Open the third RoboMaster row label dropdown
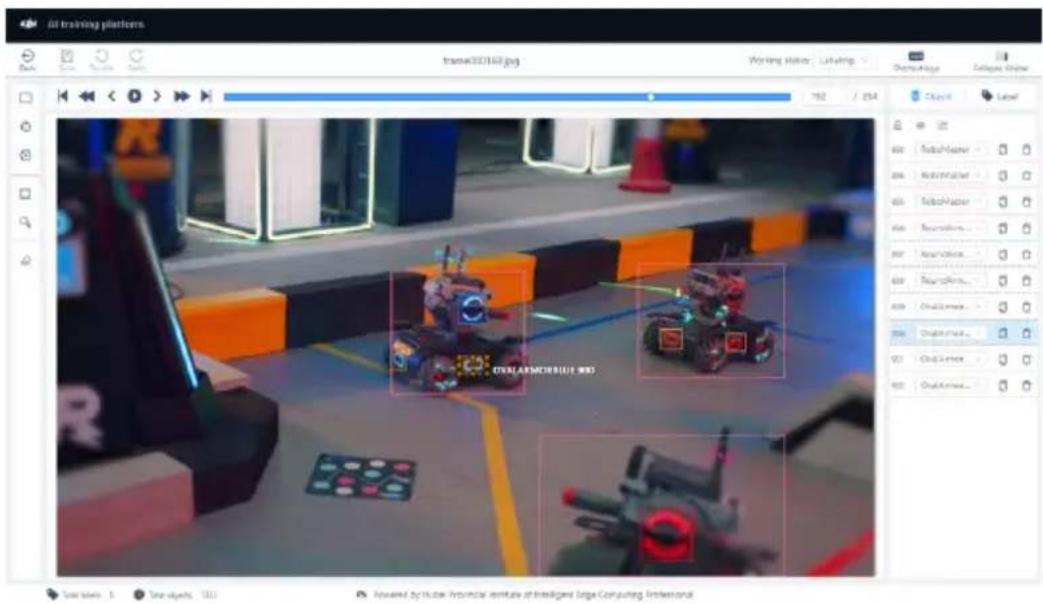Image resolution: width=1043 pixels, height=604 pixels. [x=950, y=202]
